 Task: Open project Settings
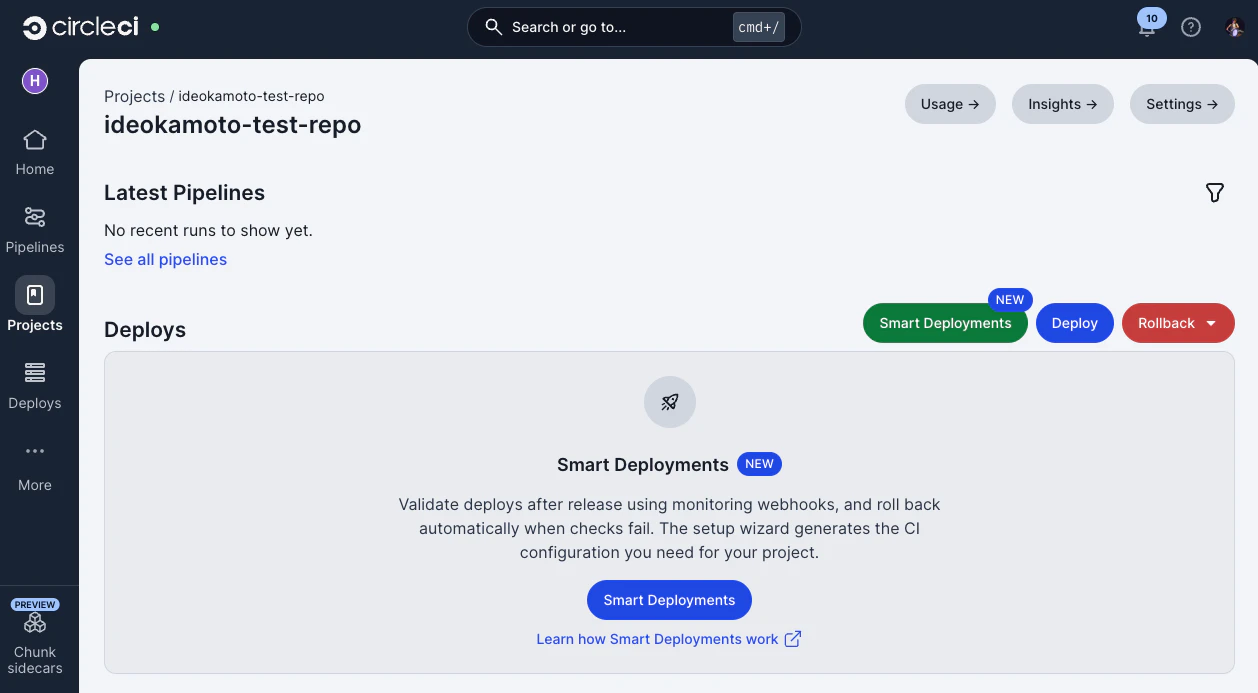1182,104
